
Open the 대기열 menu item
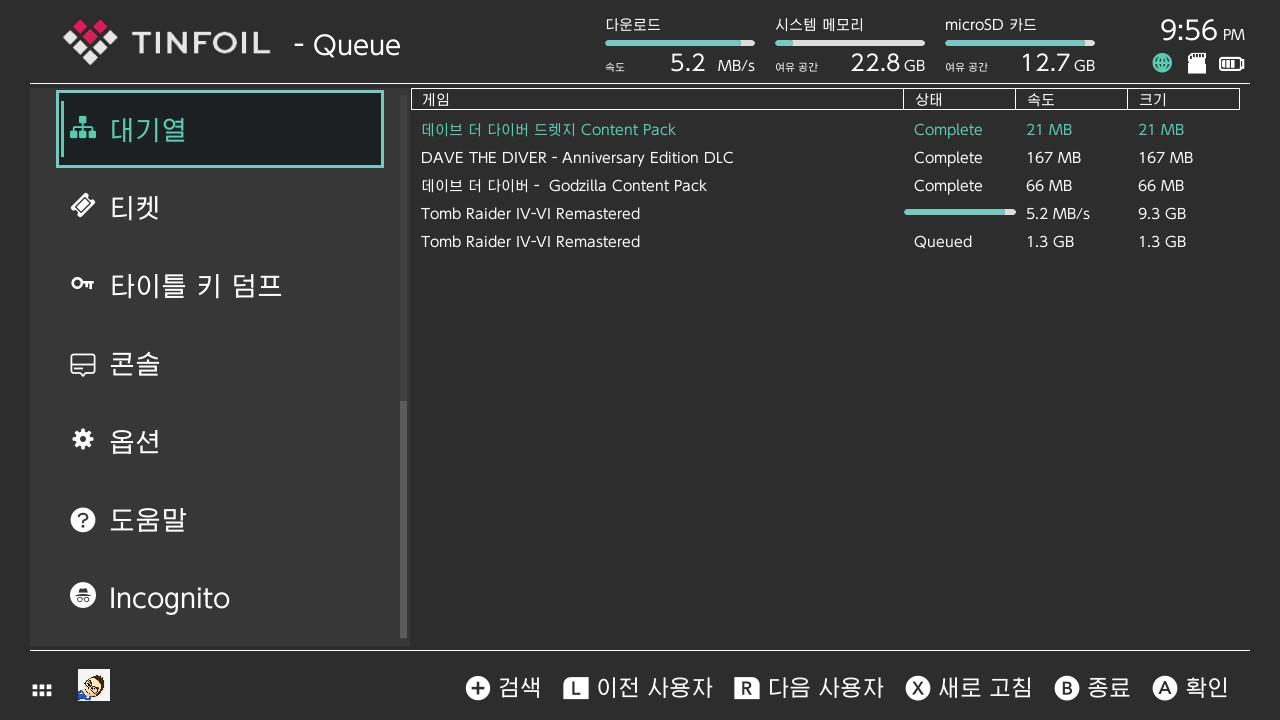tap(220, 129)
